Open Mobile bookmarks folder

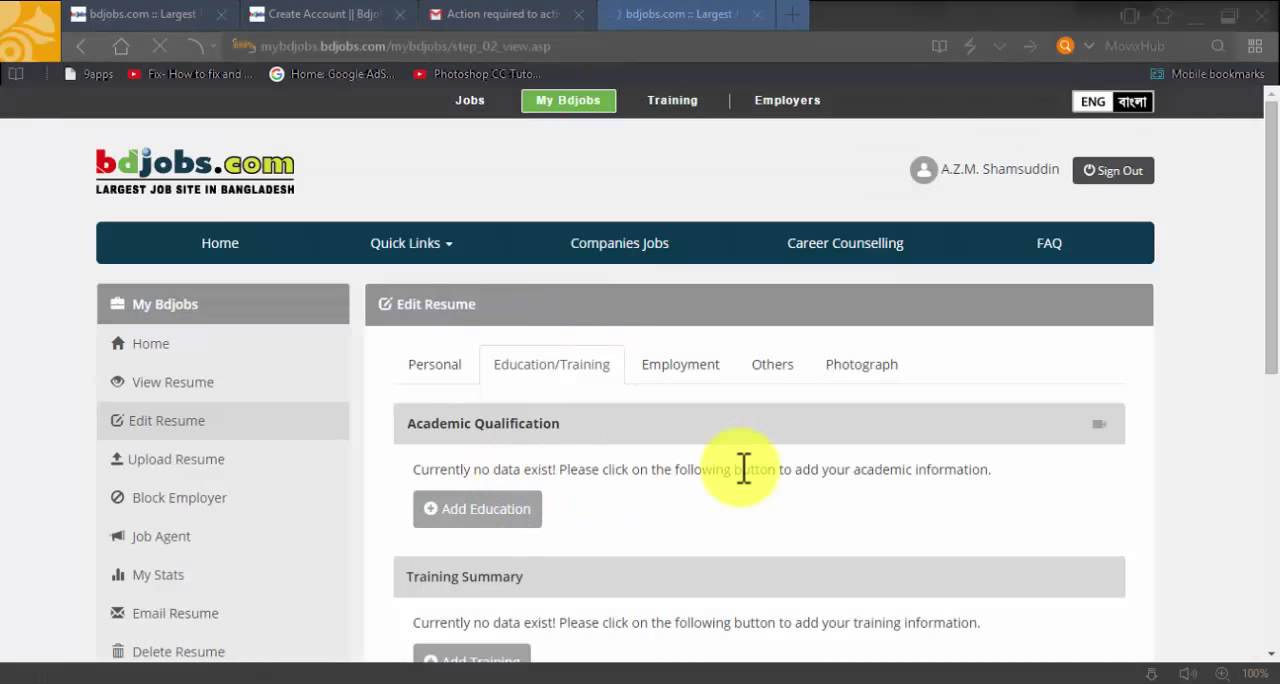(x=1207, y=73)
